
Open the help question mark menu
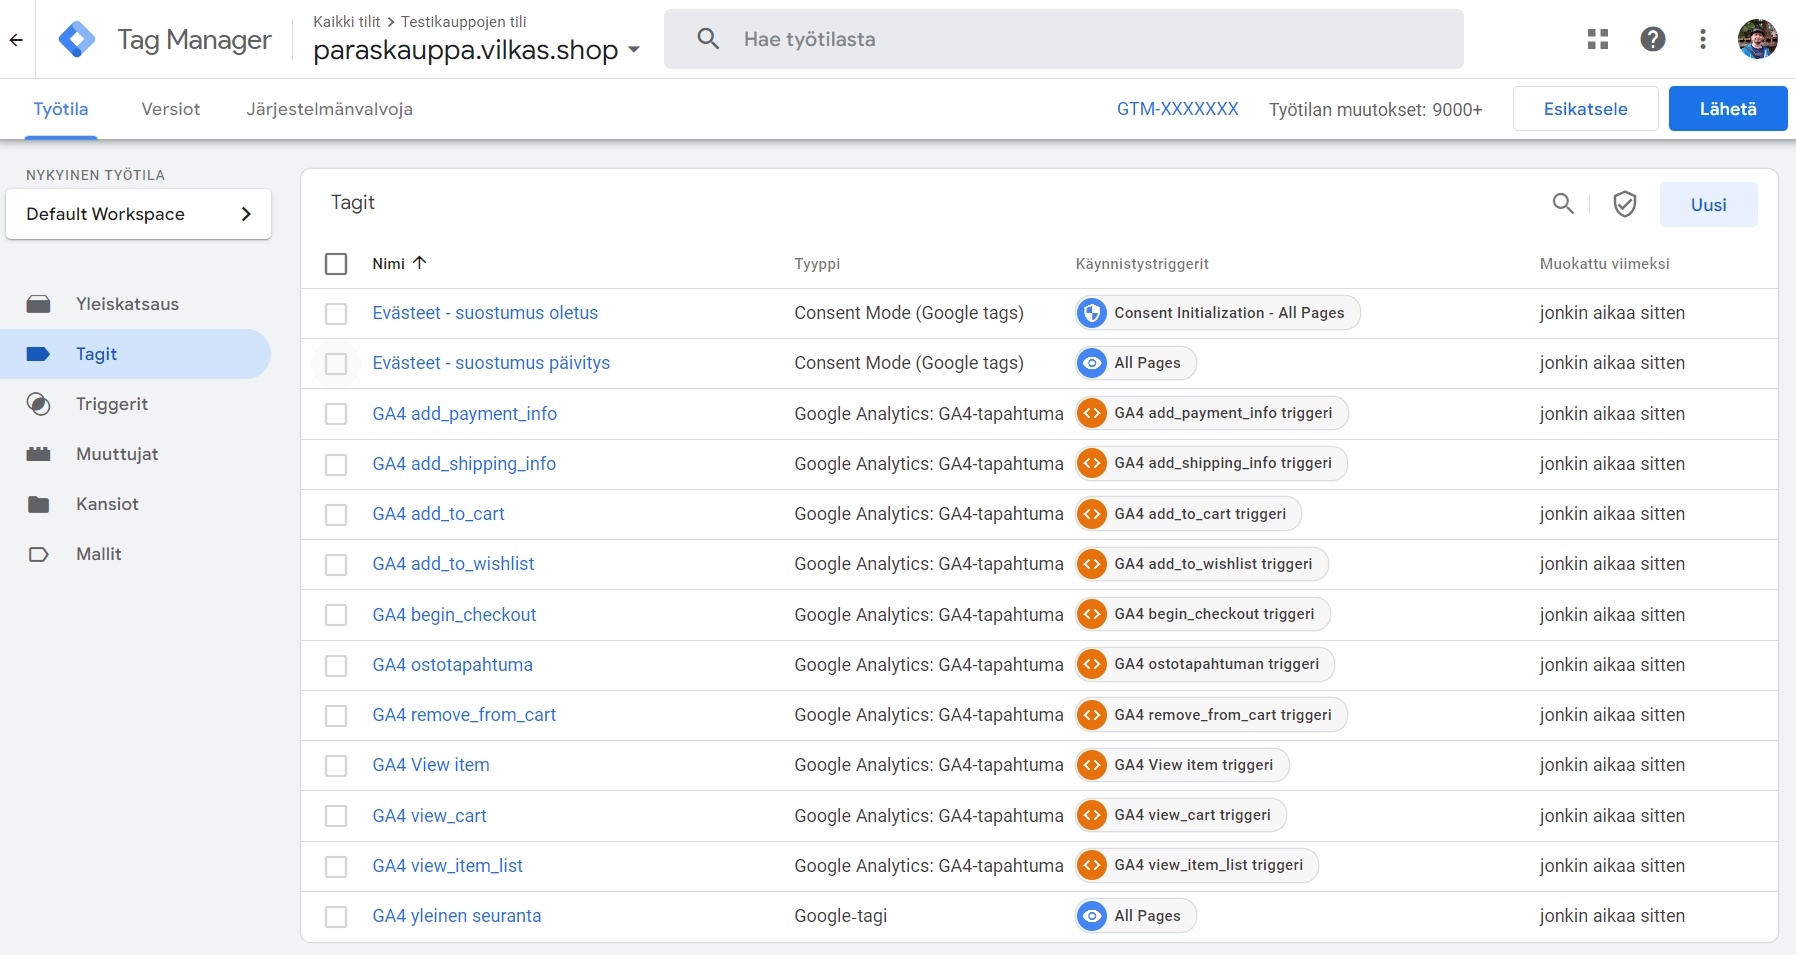pos(1653,39)
